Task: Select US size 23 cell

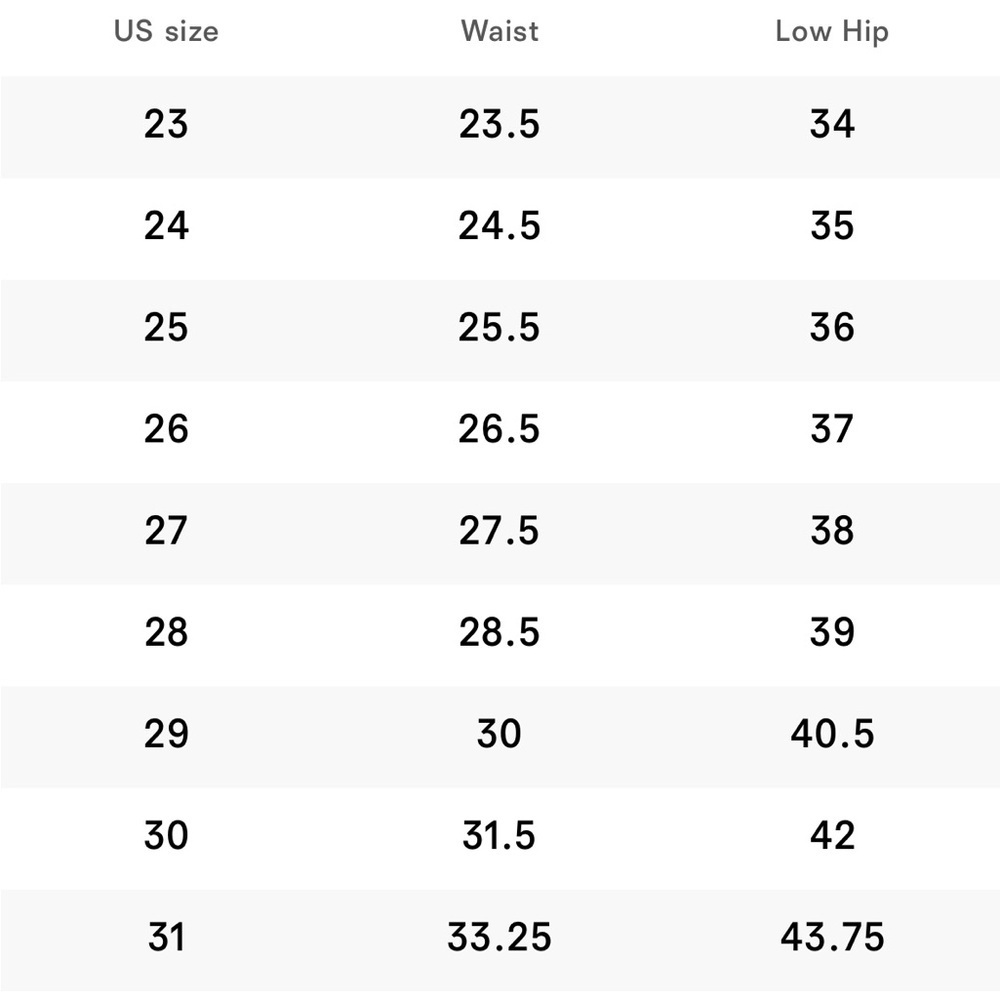Action: point(166,125)
